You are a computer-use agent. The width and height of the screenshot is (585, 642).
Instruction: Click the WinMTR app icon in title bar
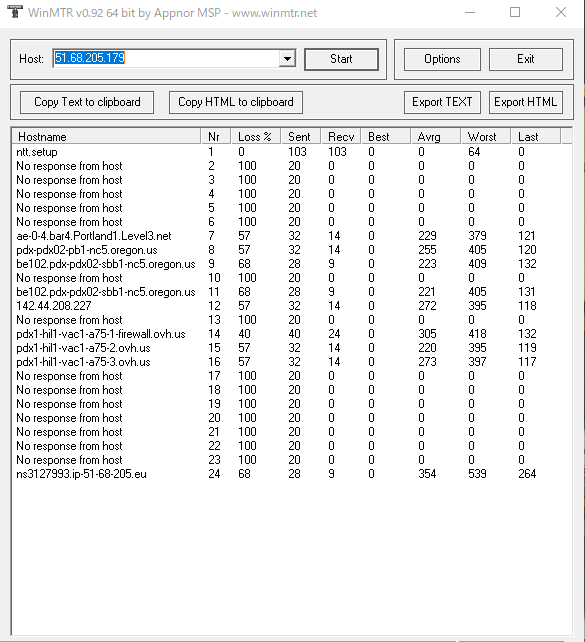(14, 12)
